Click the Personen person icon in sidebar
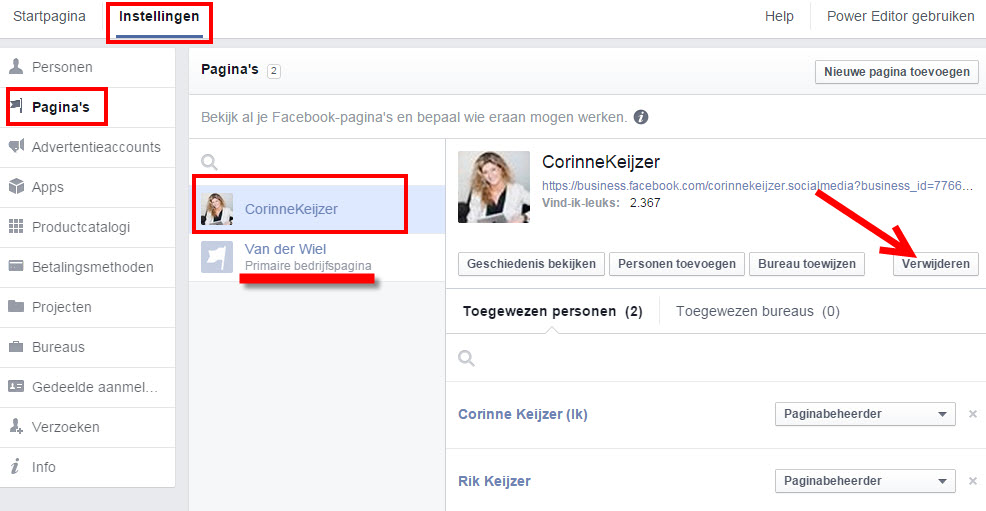This screenshot has width=986, height=511. pos(16,67)
